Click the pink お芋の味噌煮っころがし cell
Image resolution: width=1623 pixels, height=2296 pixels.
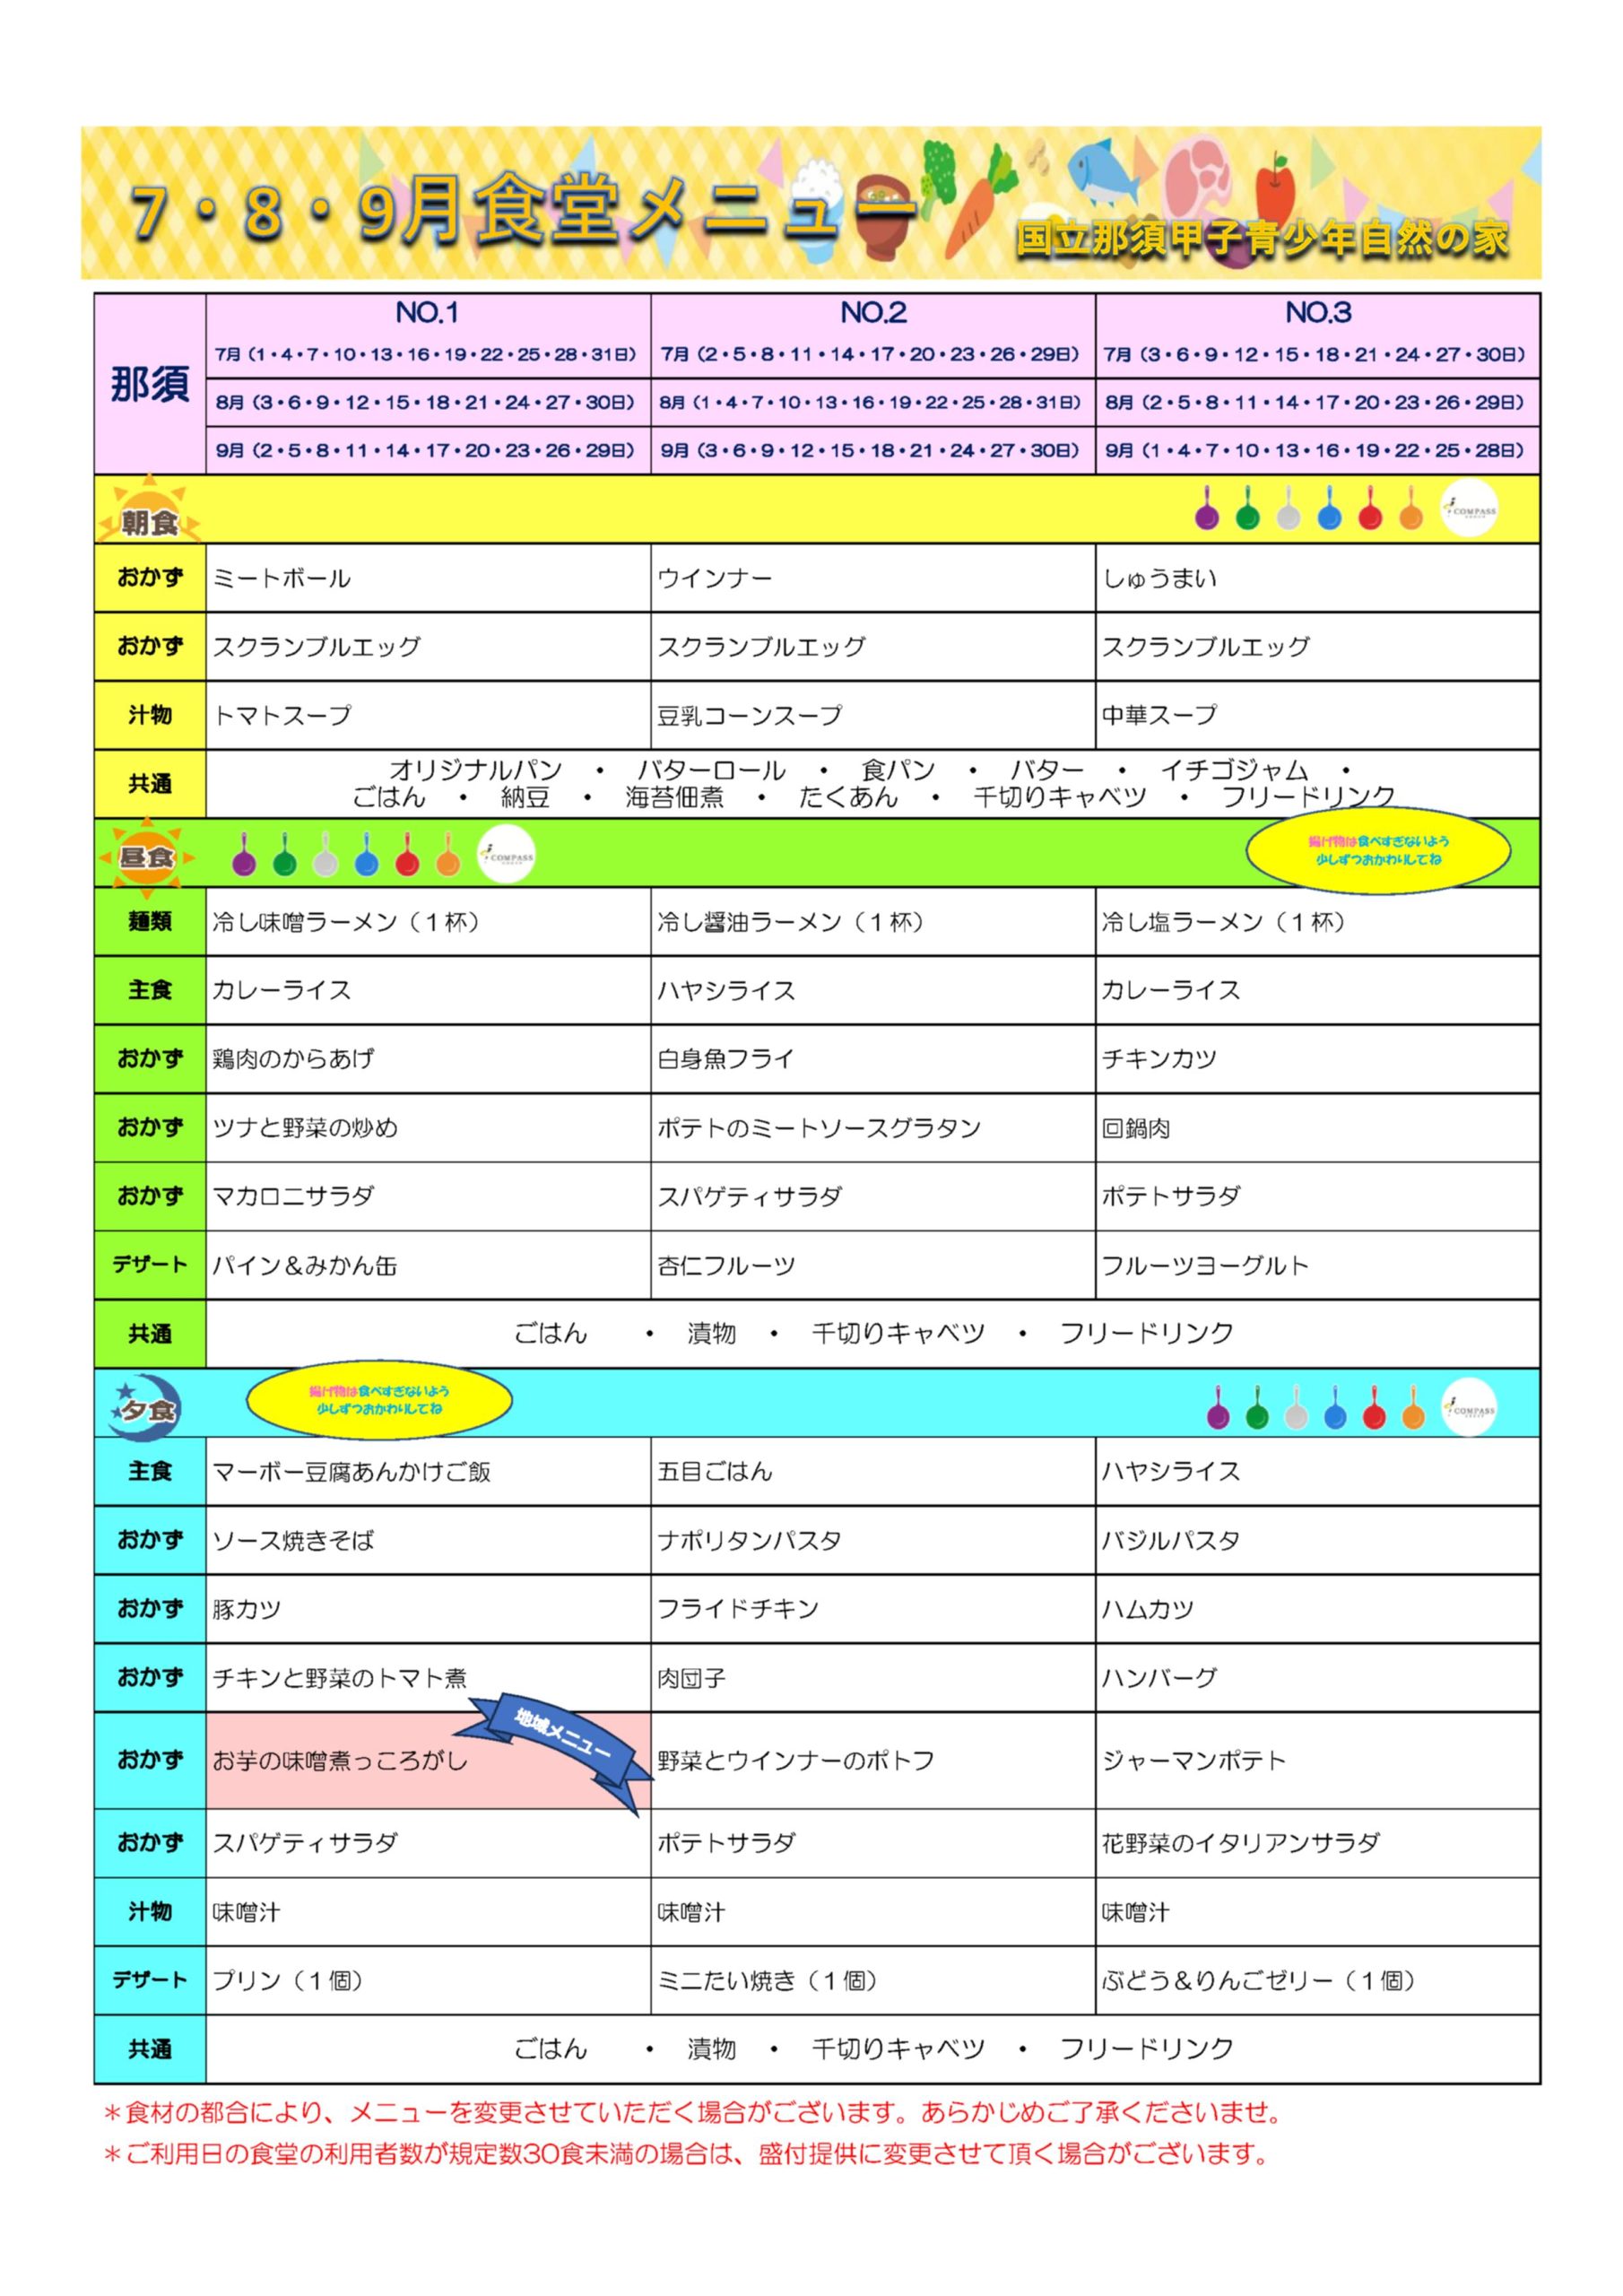(x=428, y=1761)
